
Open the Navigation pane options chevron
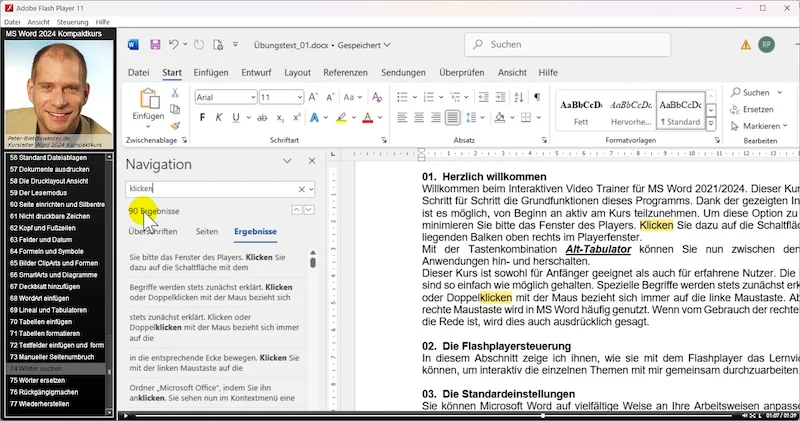coord(287,161)
